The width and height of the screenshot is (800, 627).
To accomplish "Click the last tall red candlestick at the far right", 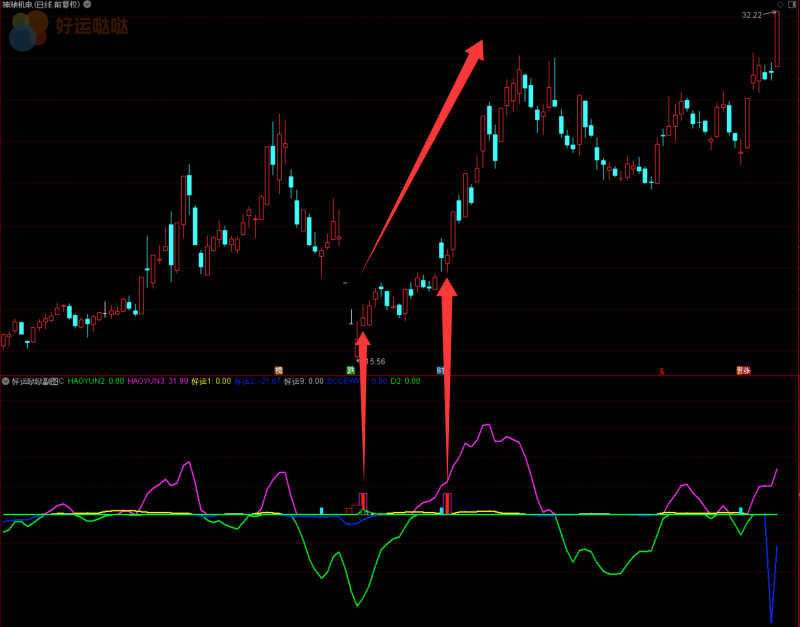I will point(777,39).
